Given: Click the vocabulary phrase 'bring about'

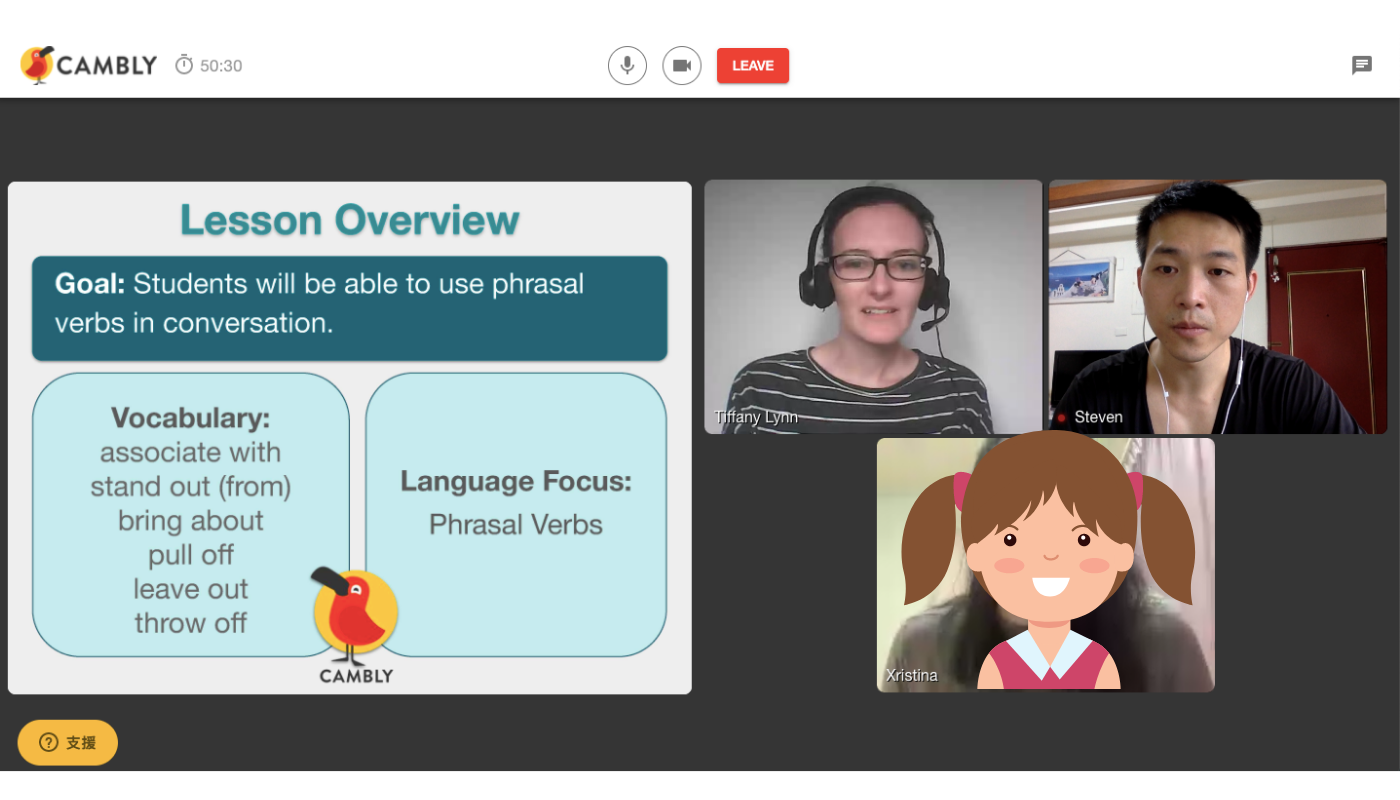Looking at the screenshot, I should pyautogui.click(x=190, y=520).
